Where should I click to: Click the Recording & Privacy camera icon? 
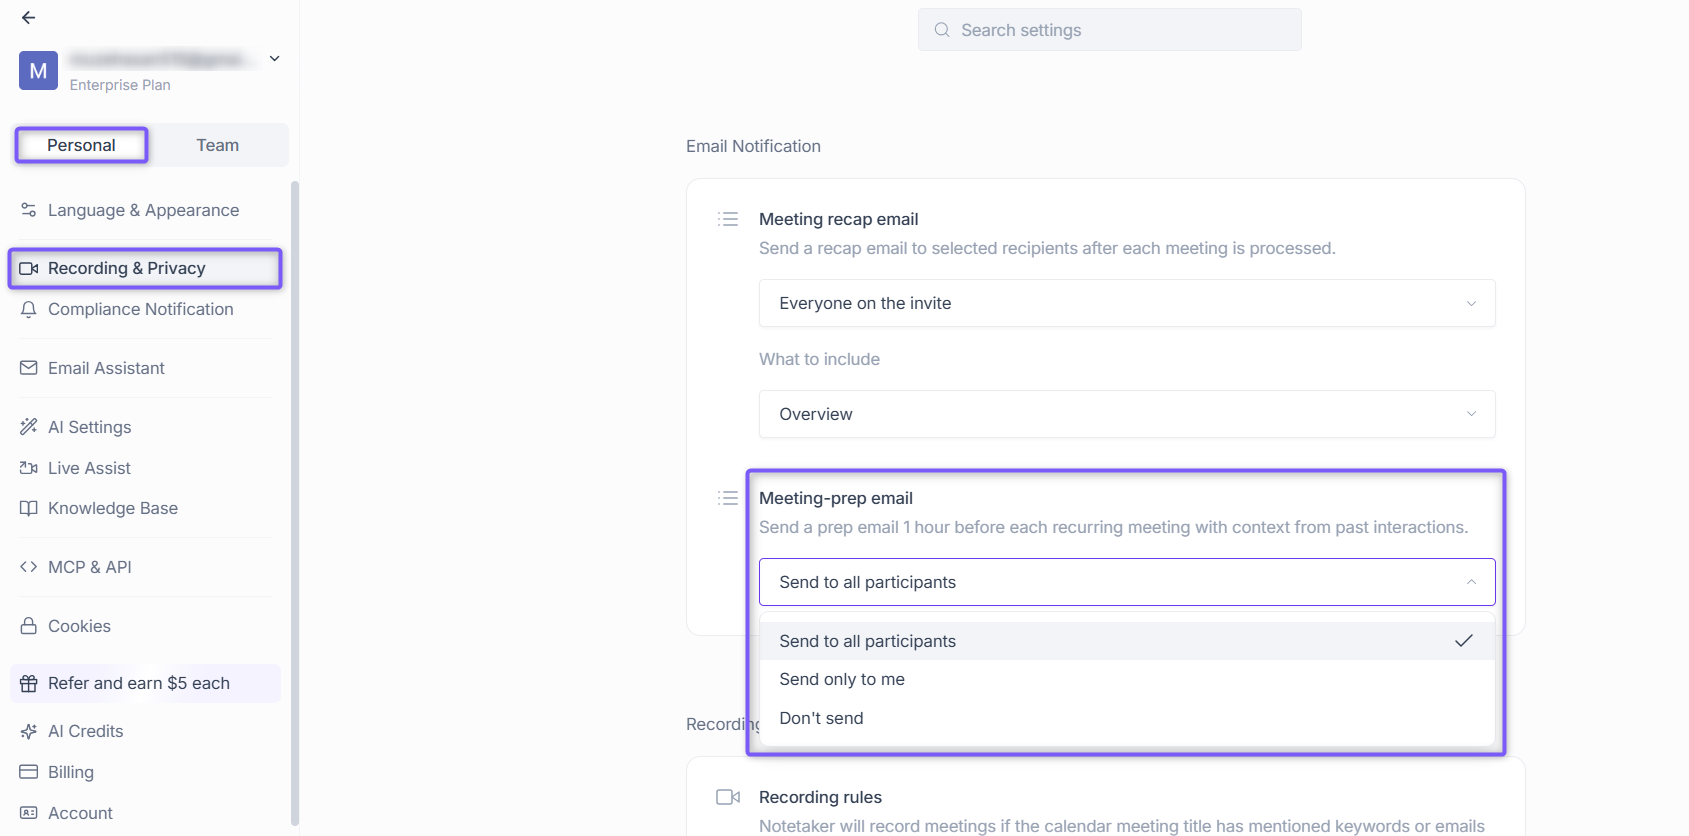(x=29, y=268)
